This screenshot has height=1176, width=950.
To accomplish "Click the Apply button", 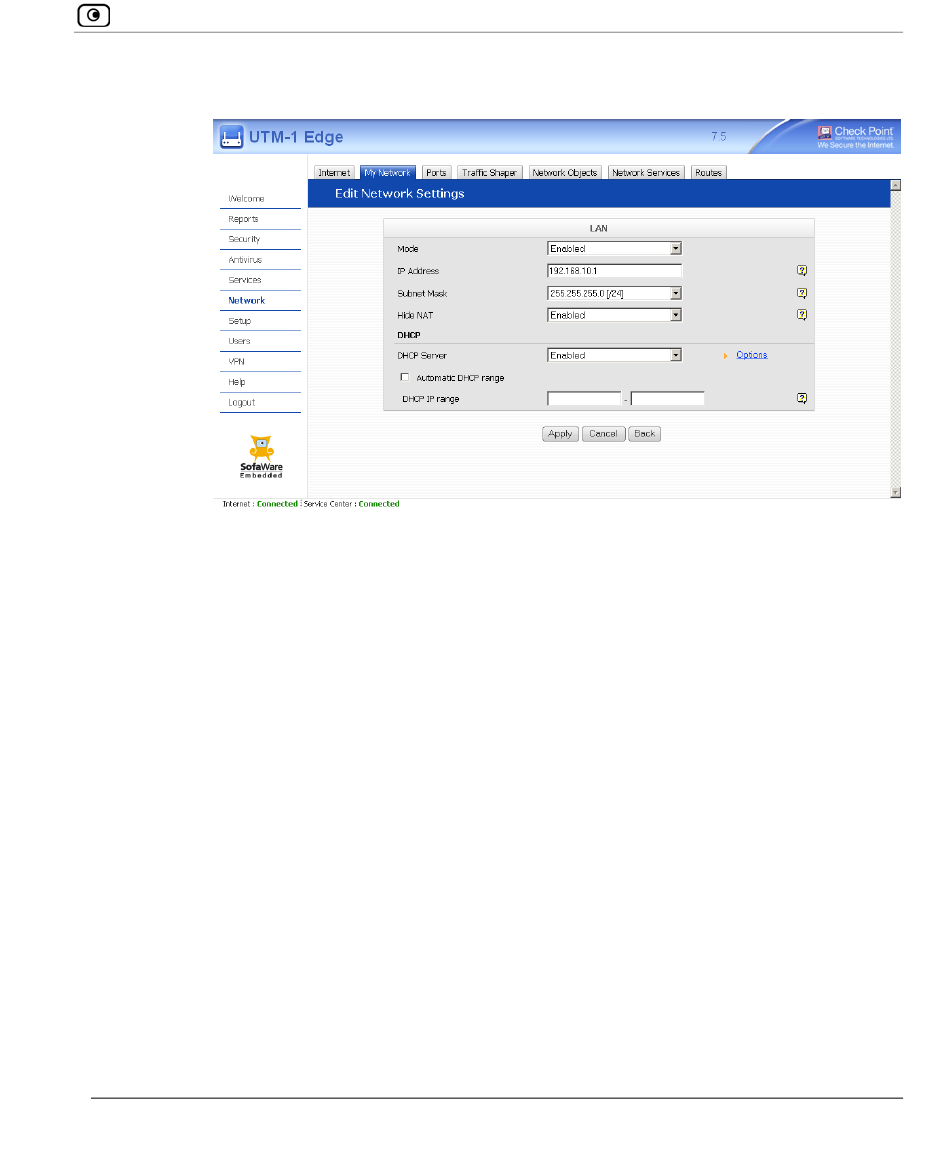I will [x=560, y=434].
